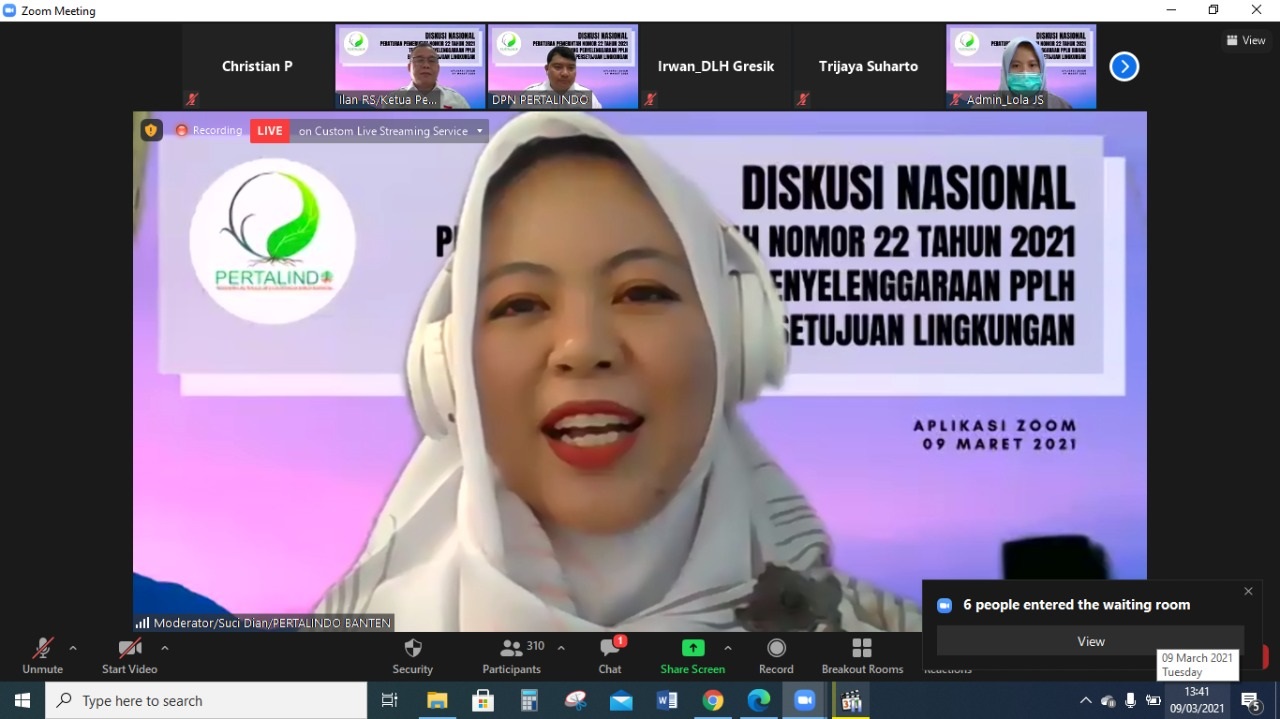Viewport: 1280px width, 719px height.
Task: Open the View layout menu
Action: 1245,40
